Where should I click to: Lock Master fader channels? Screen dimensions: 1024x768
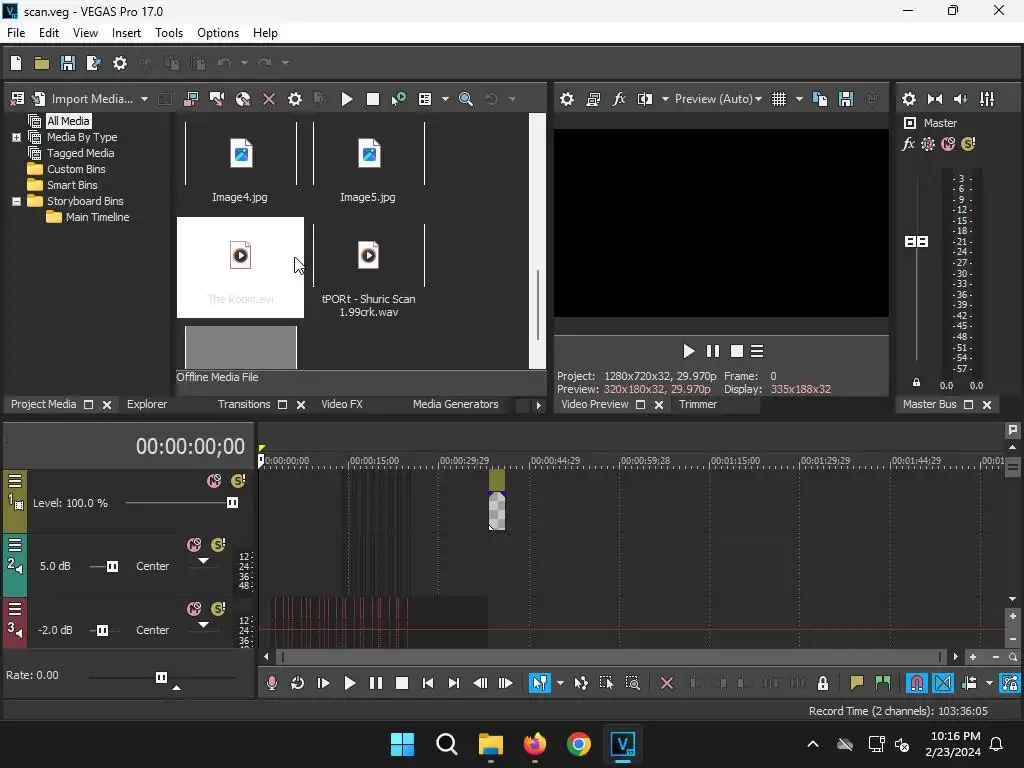[x=916, y=383]
